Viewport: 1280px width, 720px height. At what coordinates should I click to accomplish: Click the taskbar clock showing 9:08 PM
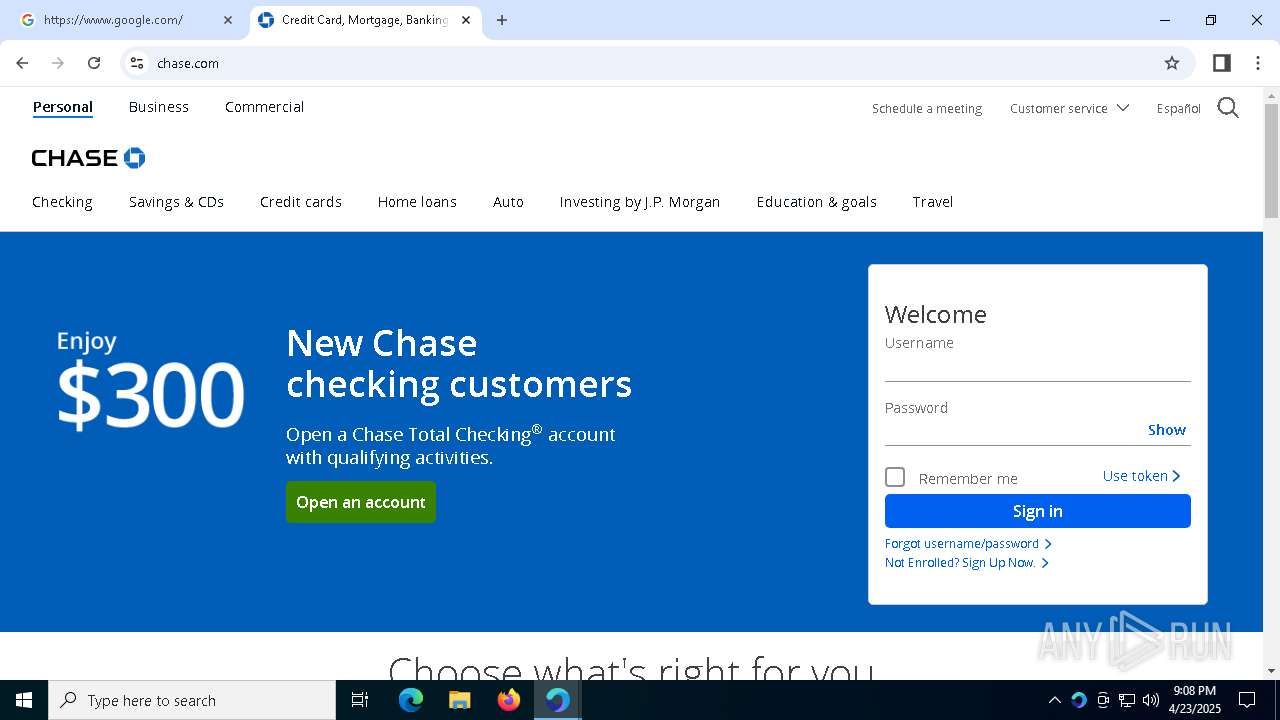(x=1195, y=700)
